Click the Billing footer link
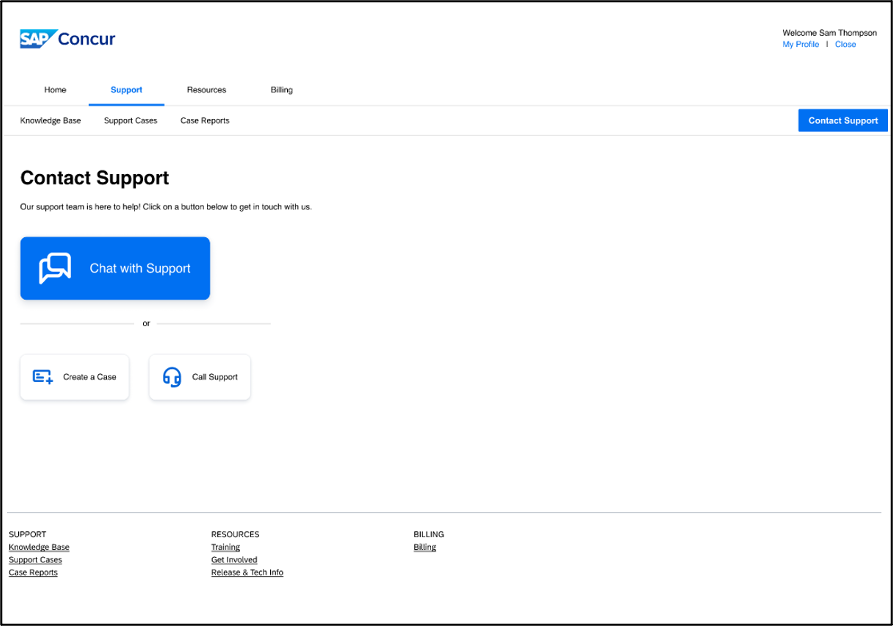This screenshot has height=626, width=894. point(424,547)
